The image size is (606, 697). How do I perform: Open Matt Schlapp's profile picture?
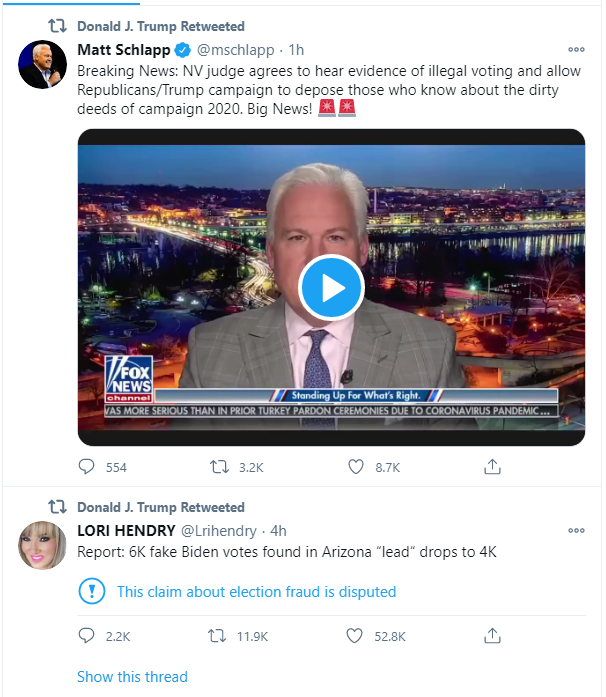point(42,64)
